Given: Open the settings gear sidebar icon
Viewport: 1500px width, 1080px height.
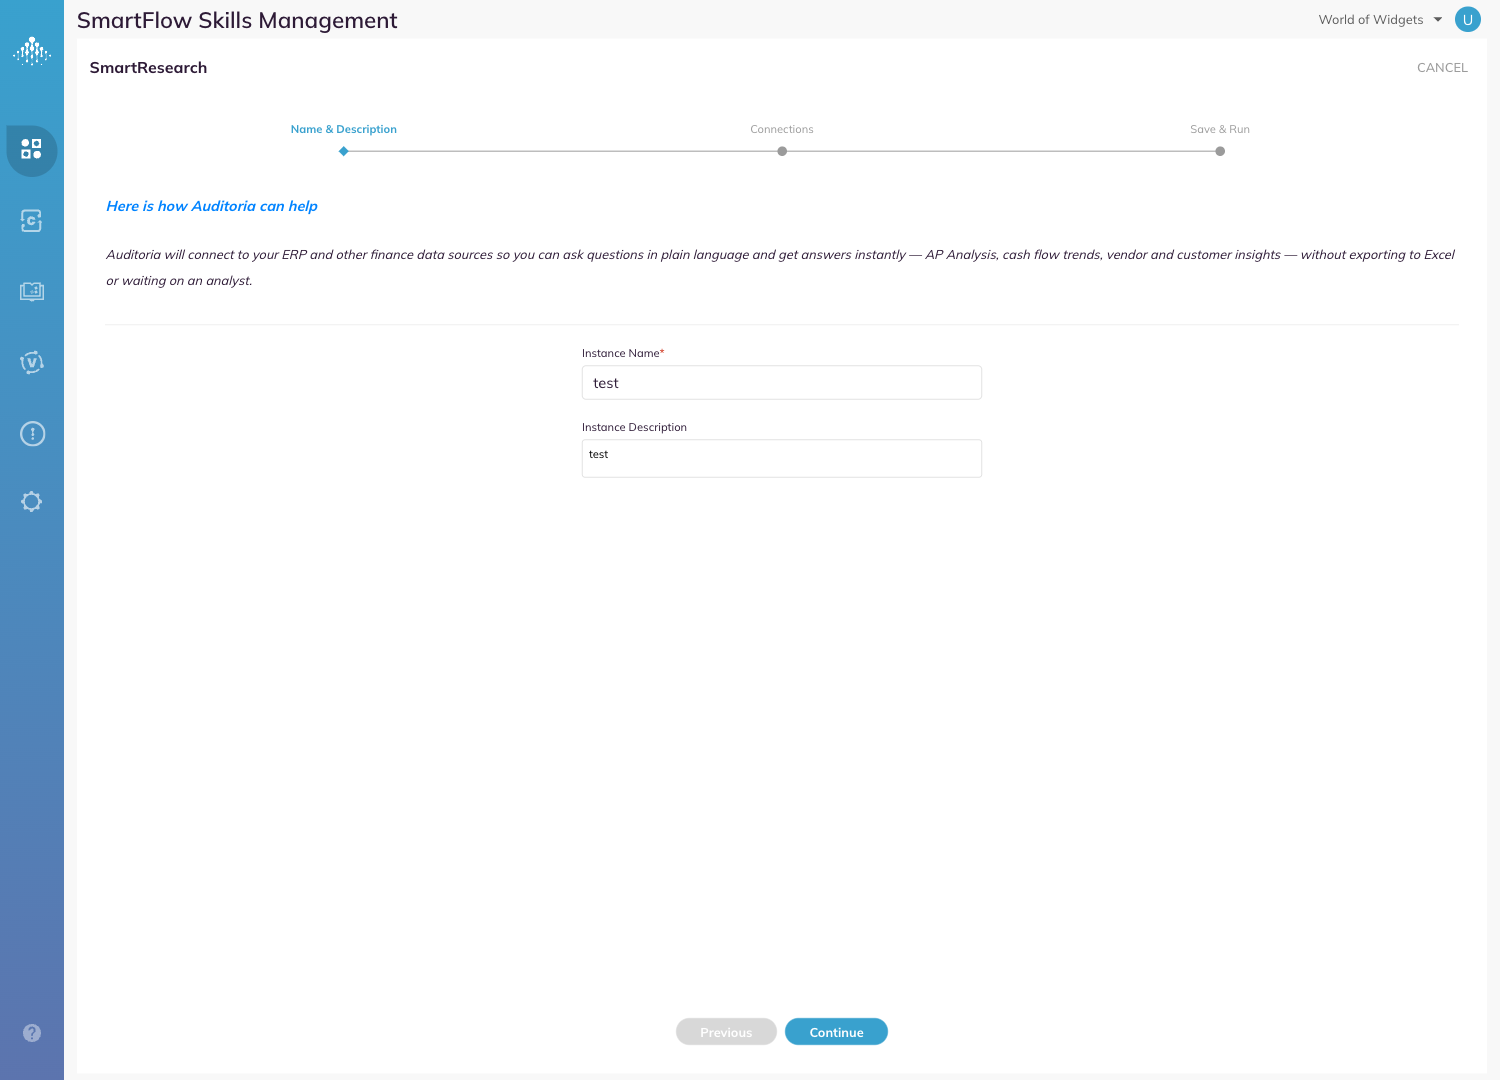Looking at the screenshot, I should 32,502.
